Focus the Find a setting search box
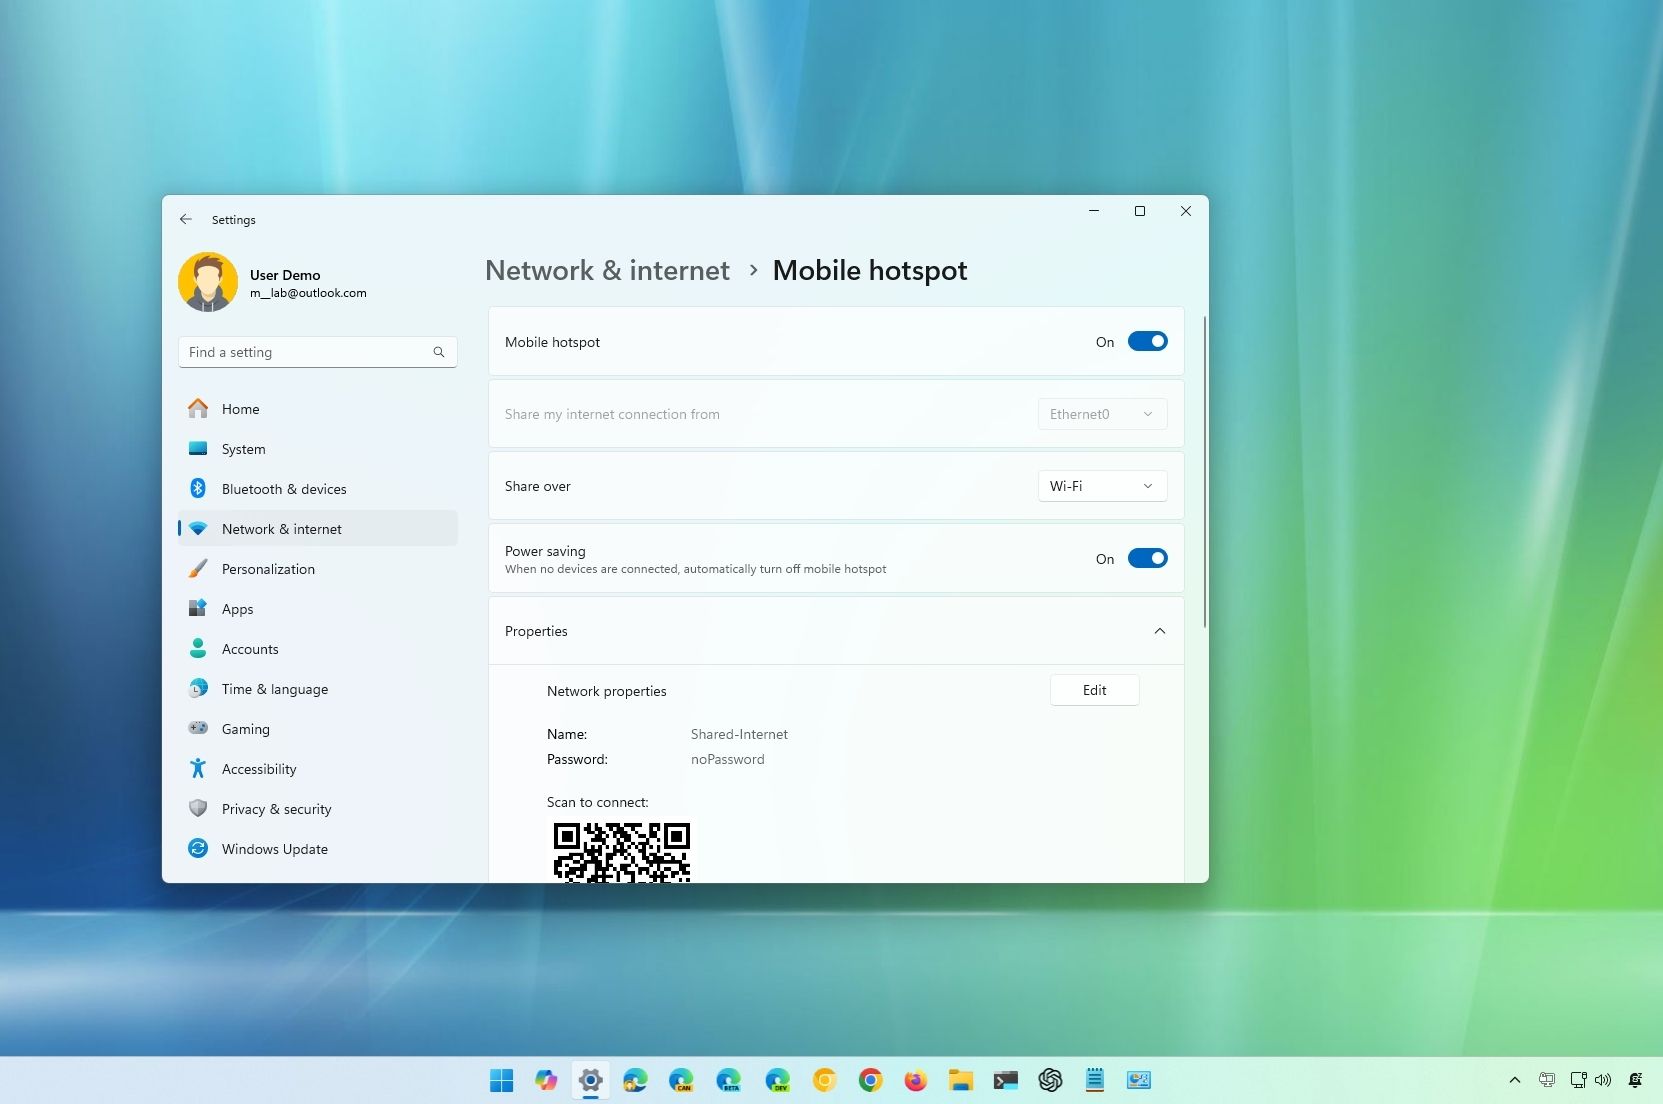 pyautogui.click(x=318, y=352)
